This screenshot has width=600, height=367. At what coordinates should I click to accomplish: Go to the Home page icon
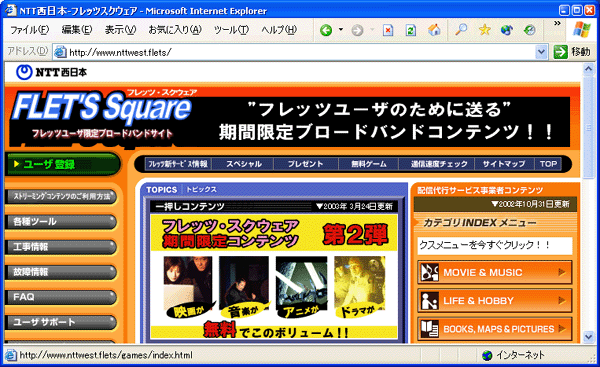tap(434, 30)
